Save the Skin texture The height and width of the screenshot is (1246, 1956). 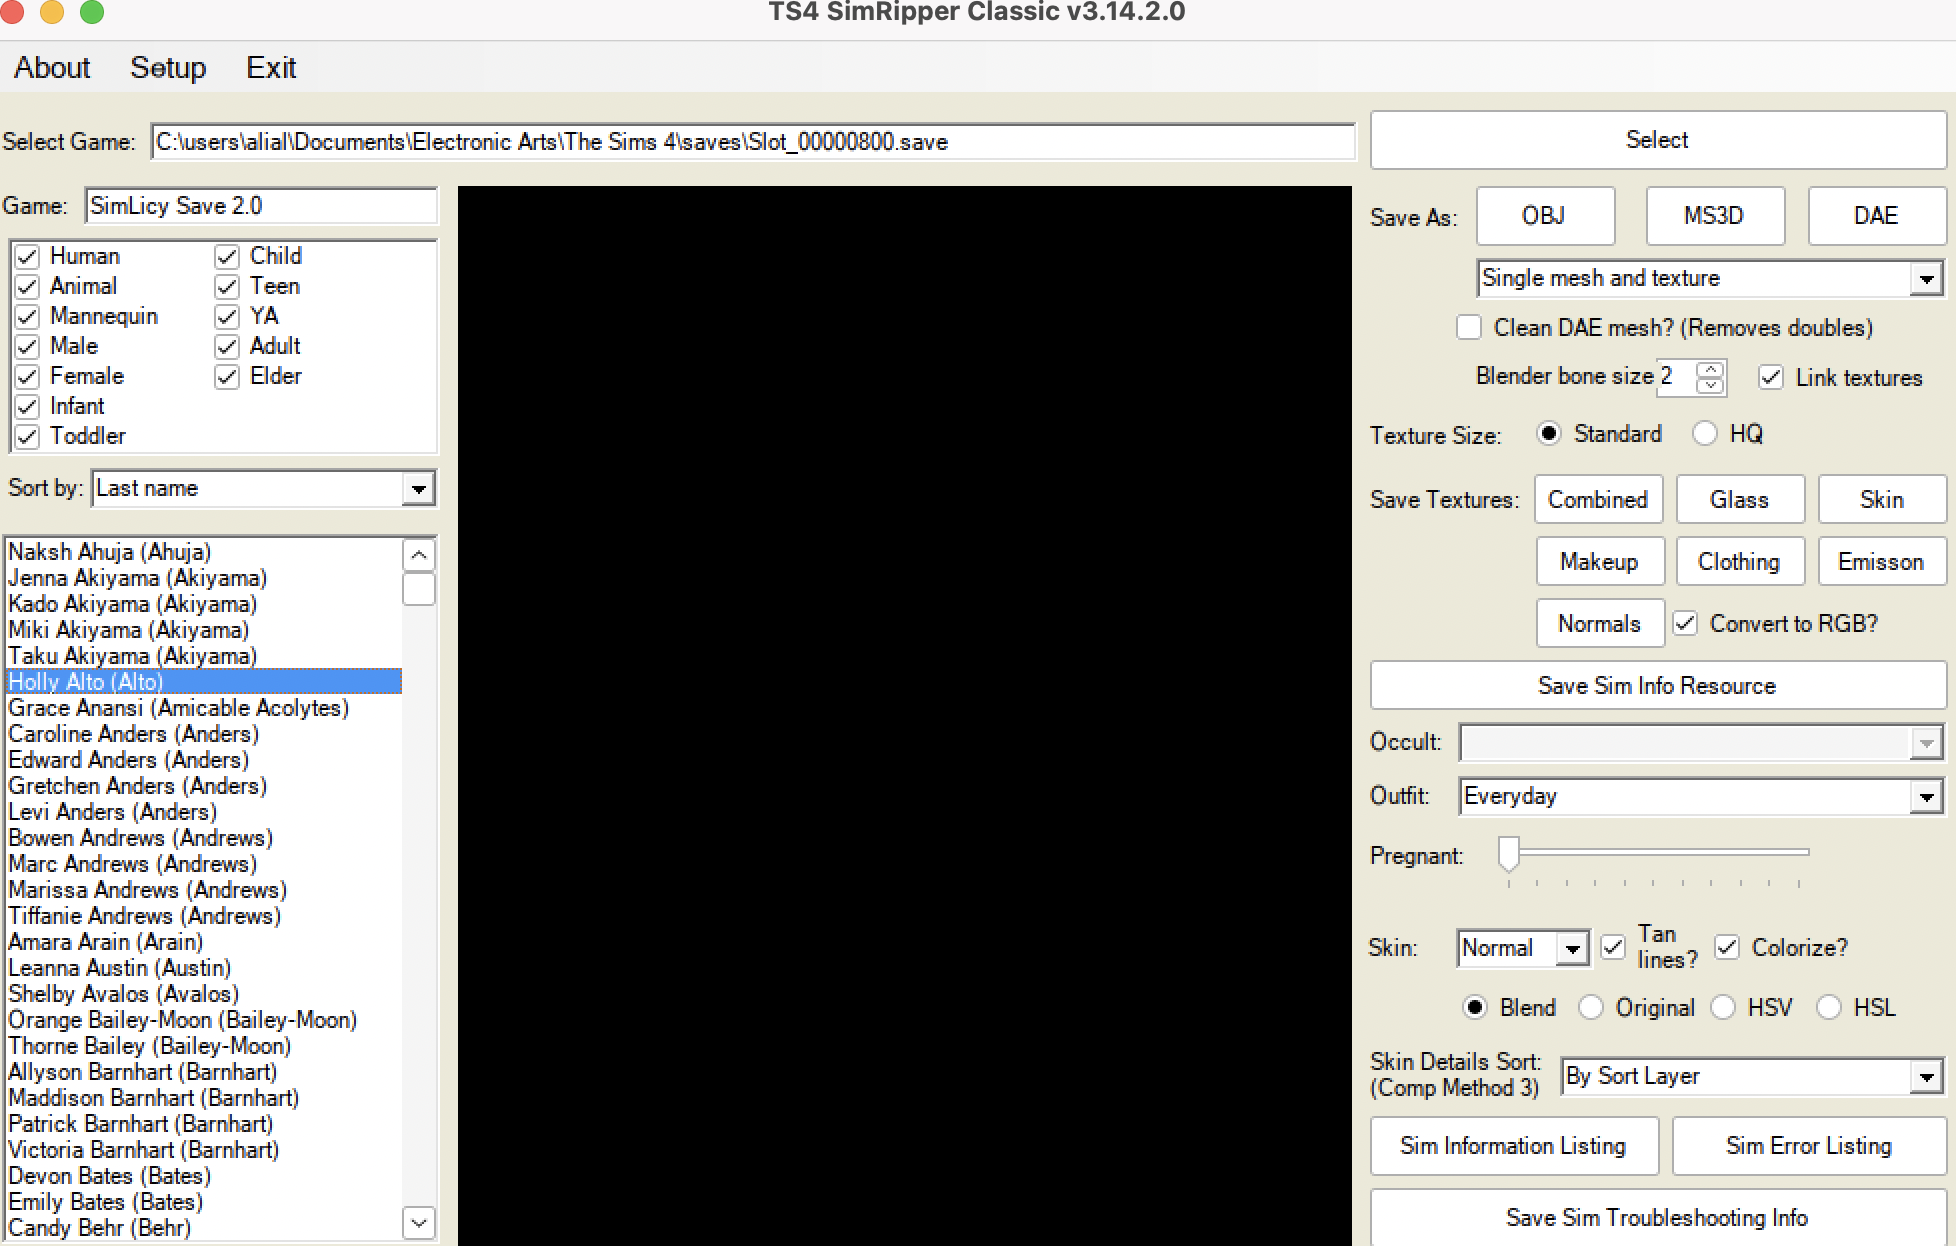point(1882,499)
